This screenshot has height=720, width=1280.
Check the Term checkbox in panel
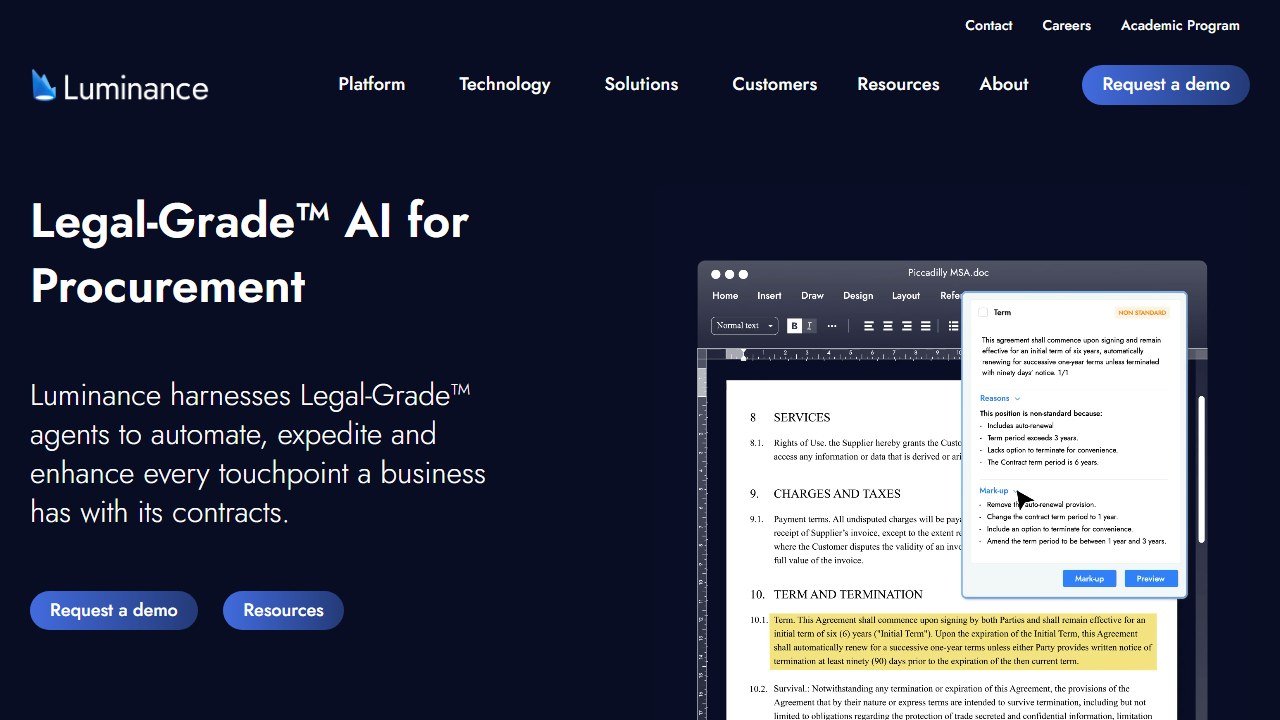click(983, 312)
